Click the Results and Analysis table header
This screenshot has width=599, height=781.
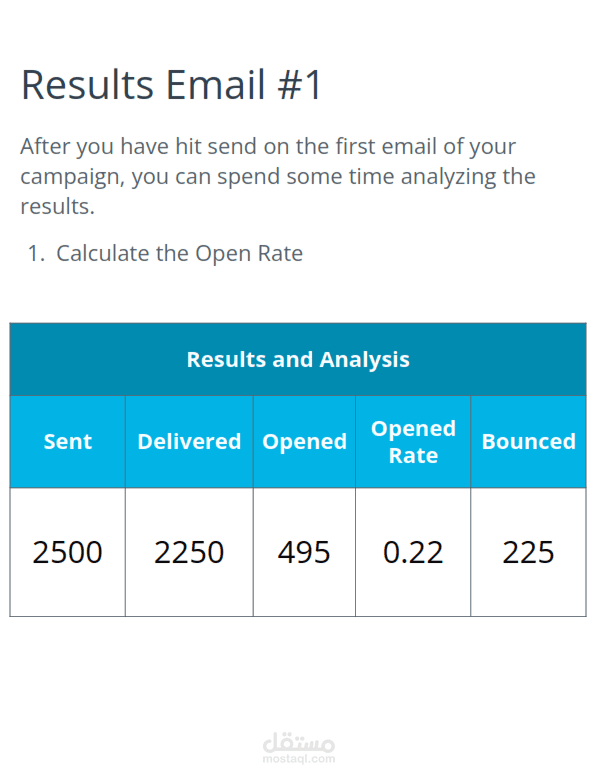(298, 359)
